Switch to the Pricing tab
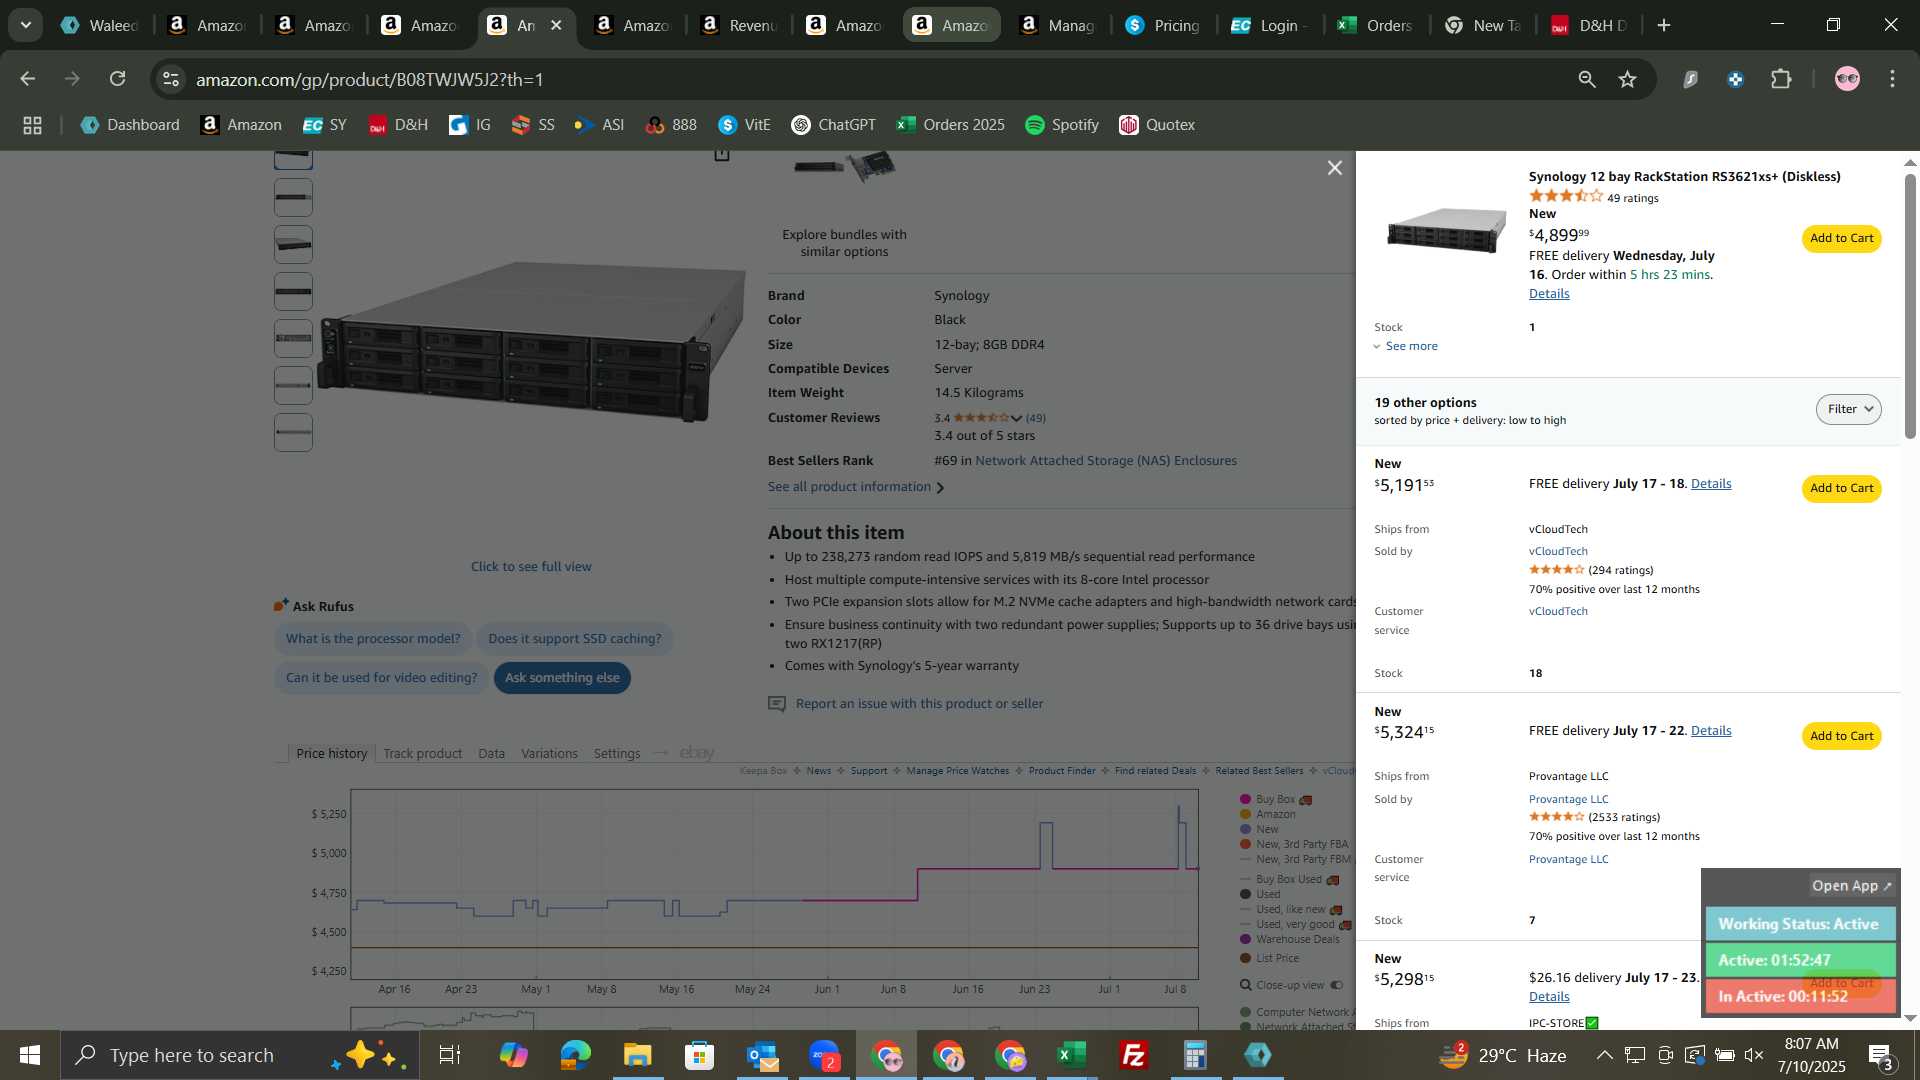Viewport: 1920px width, 1080px height. (1163, 25)
